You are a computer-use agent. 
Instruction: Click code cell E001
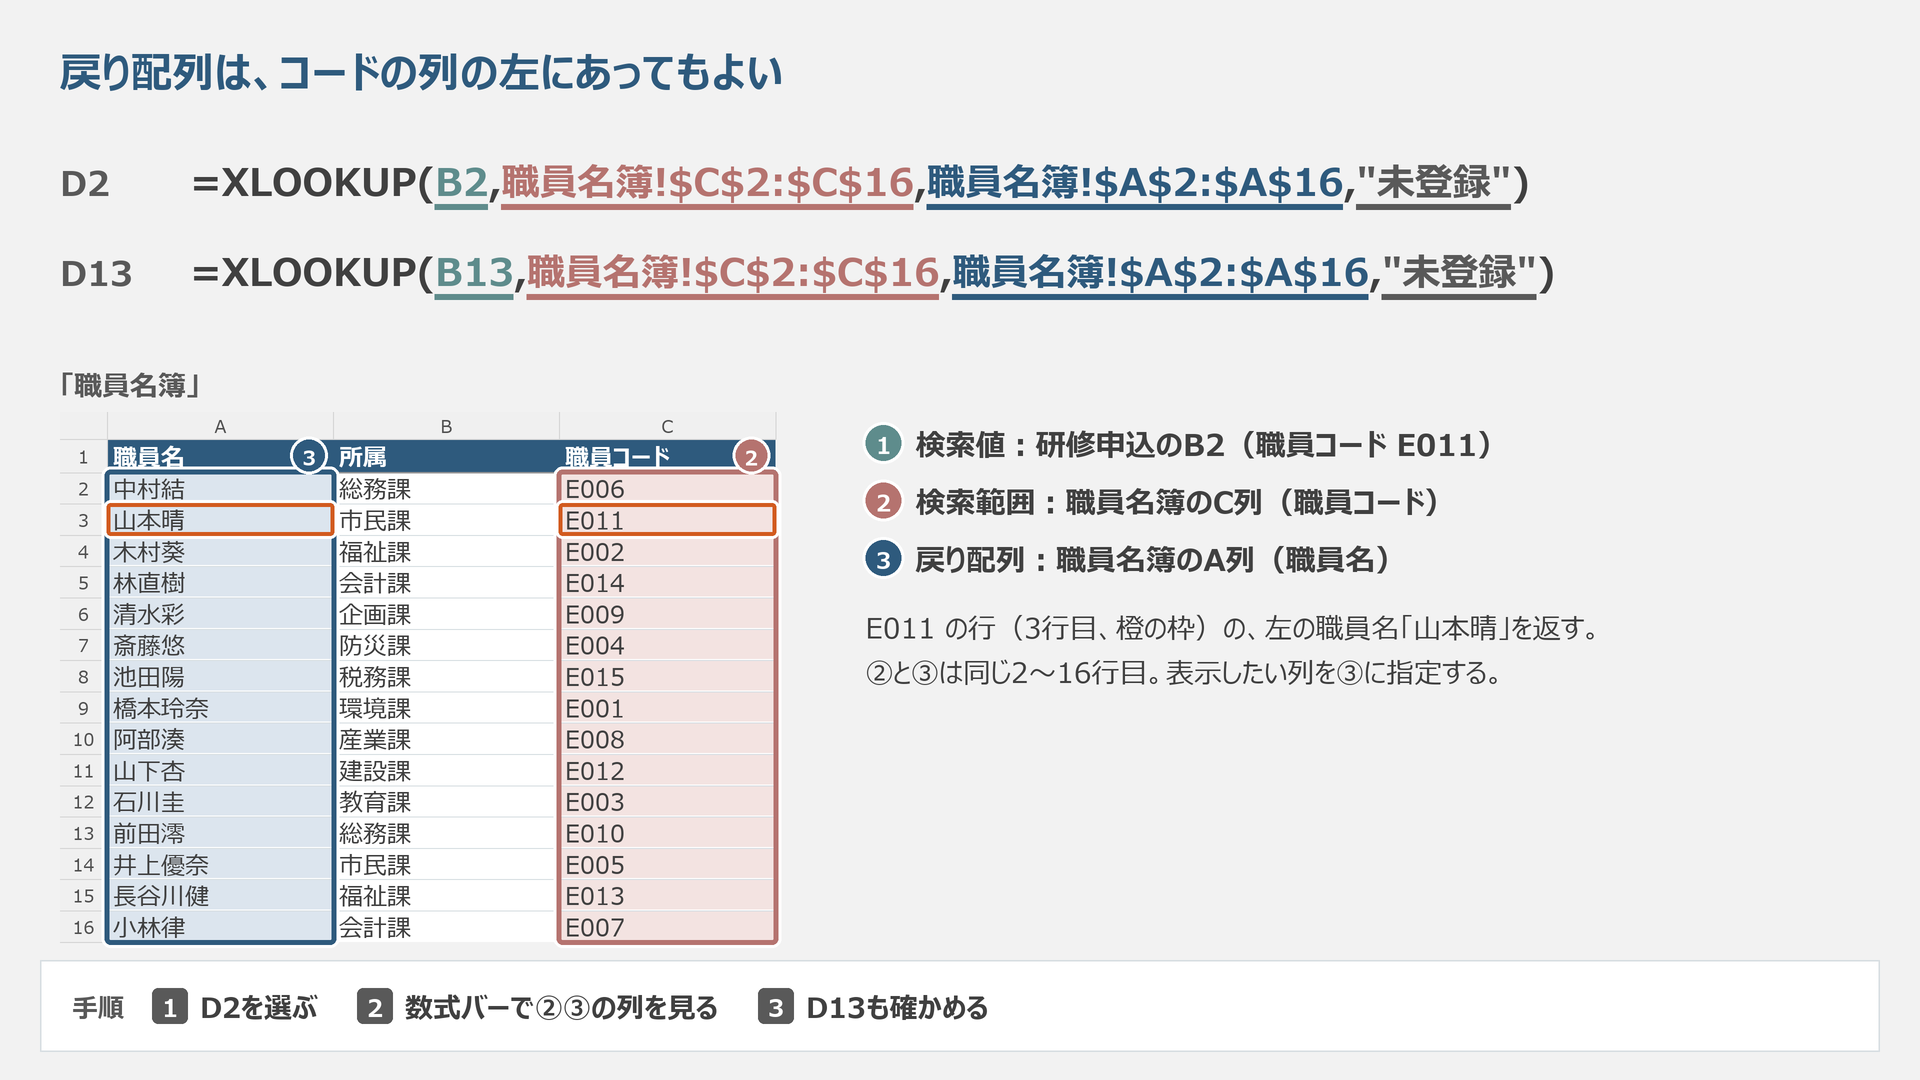click(x=667, y=708)
